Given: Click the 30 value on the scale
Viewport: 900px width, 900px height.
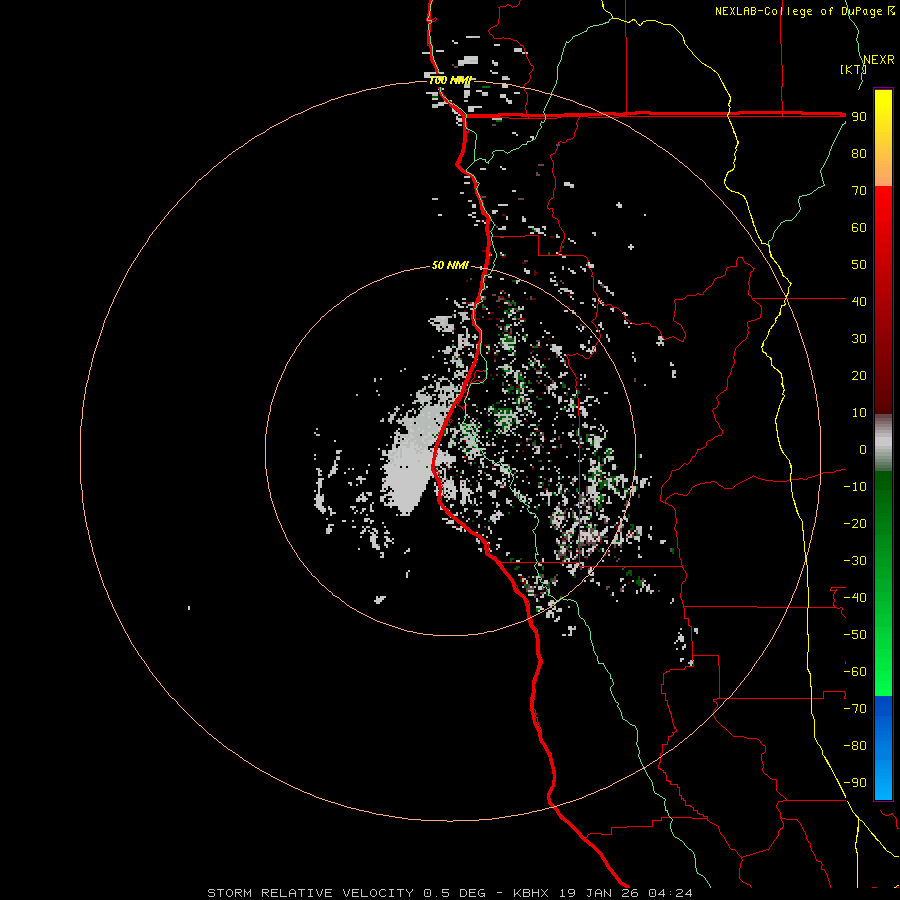Looking at the screenshot, I should (859, 339).
